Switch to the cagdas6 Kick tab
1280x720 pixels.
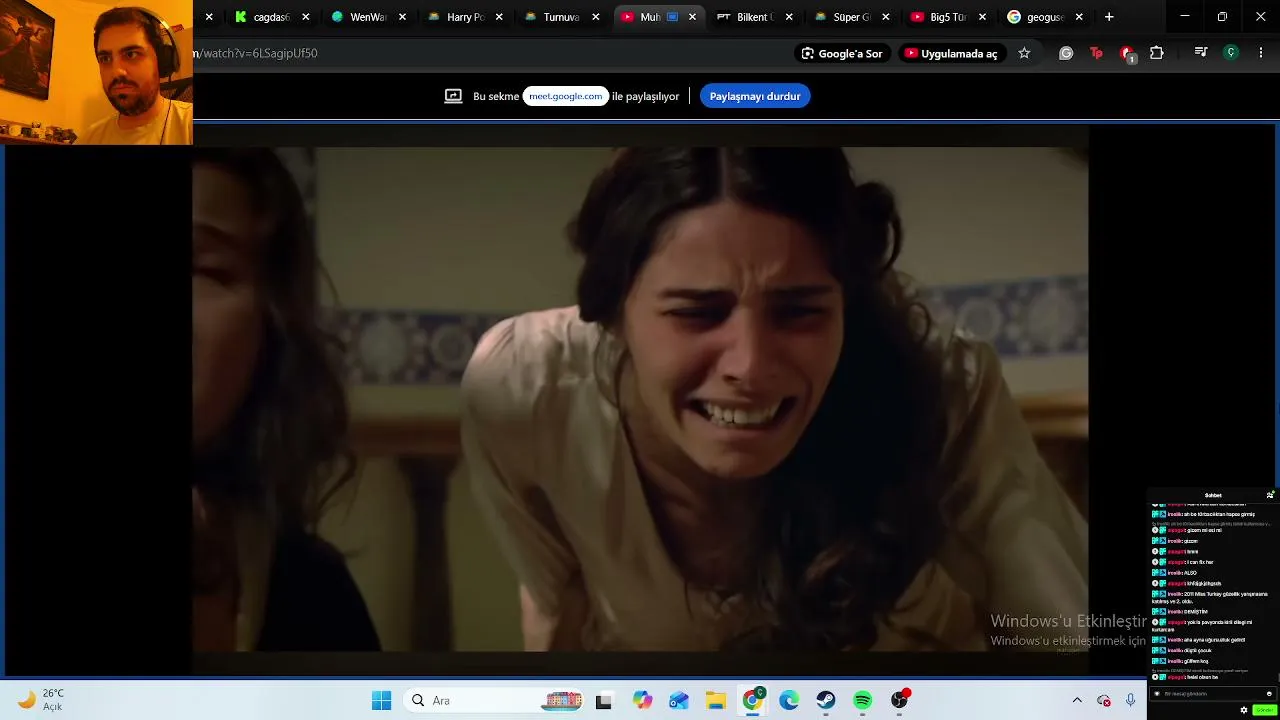pyautogui.click(x=270, y=17)
